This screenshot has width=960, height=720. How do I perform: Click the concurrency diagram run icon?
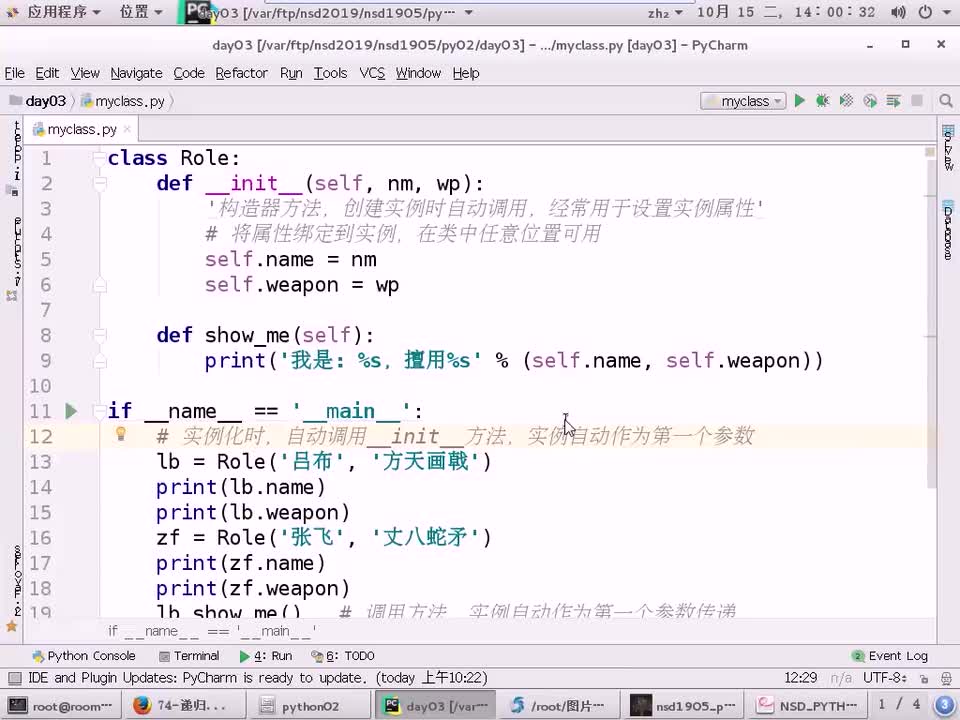893,101
